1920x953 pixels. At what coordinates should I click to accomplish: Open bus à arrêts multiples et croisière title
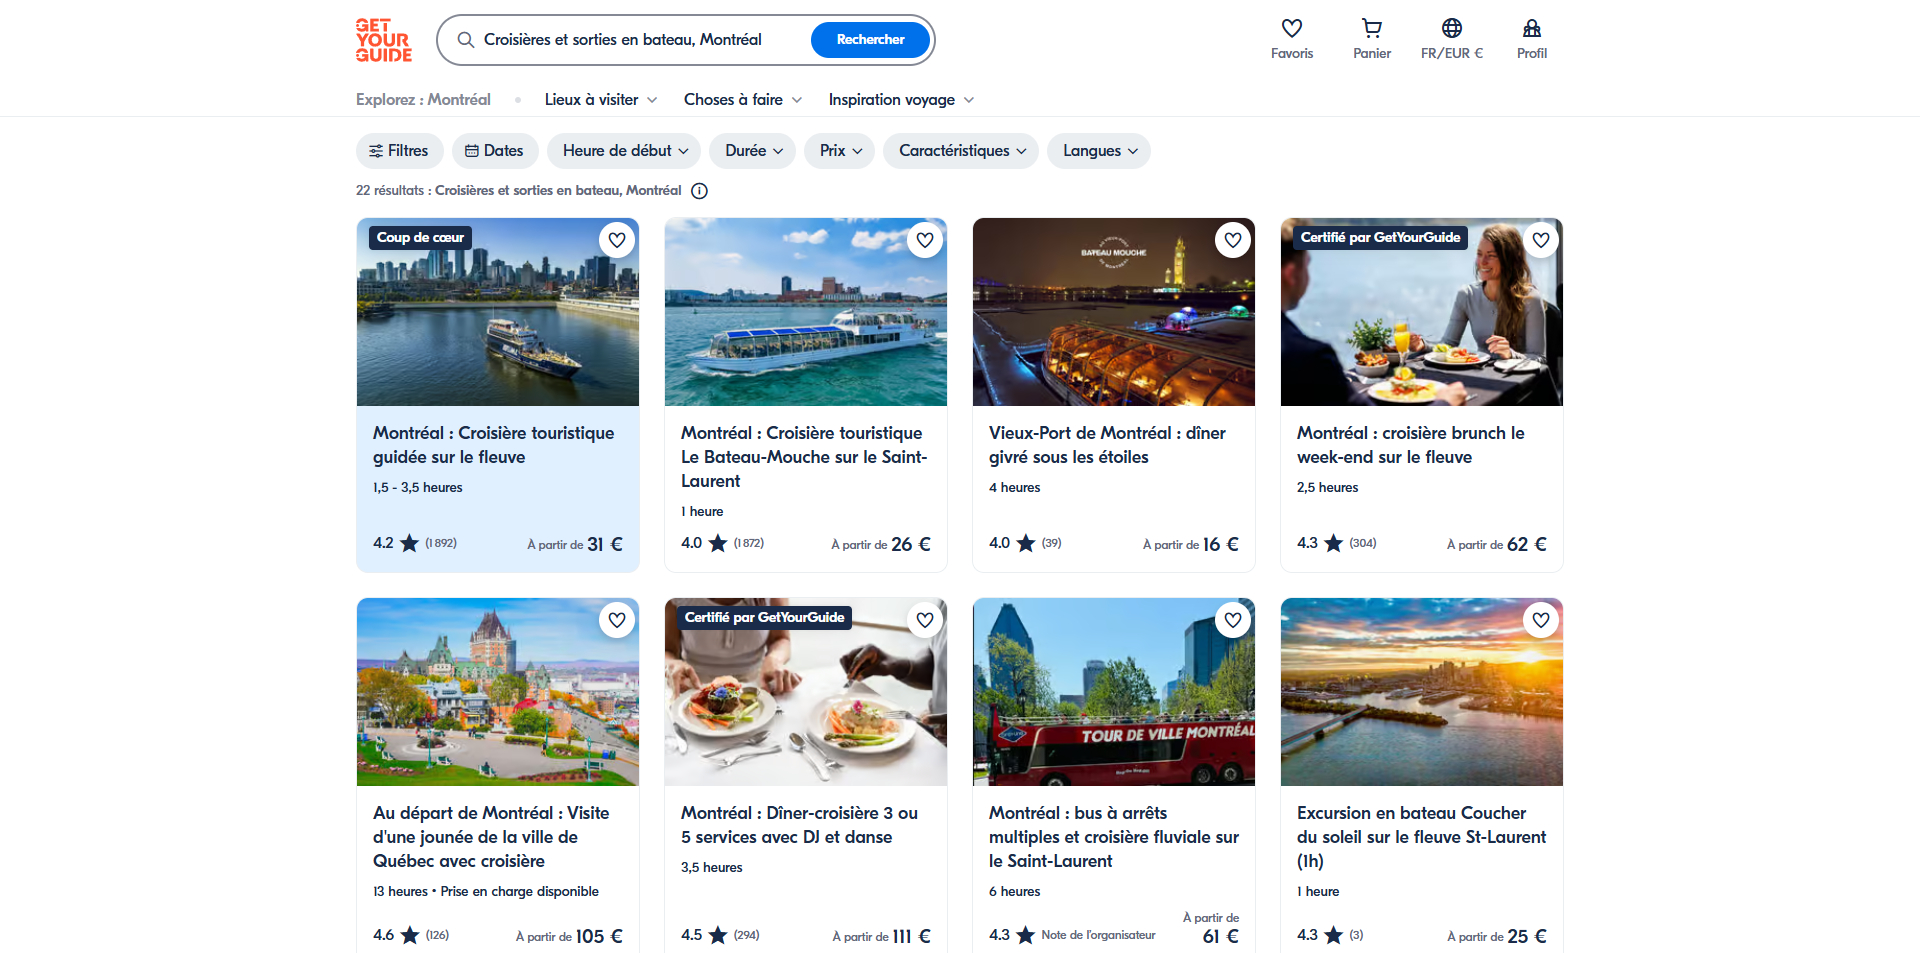(1114, 837)
